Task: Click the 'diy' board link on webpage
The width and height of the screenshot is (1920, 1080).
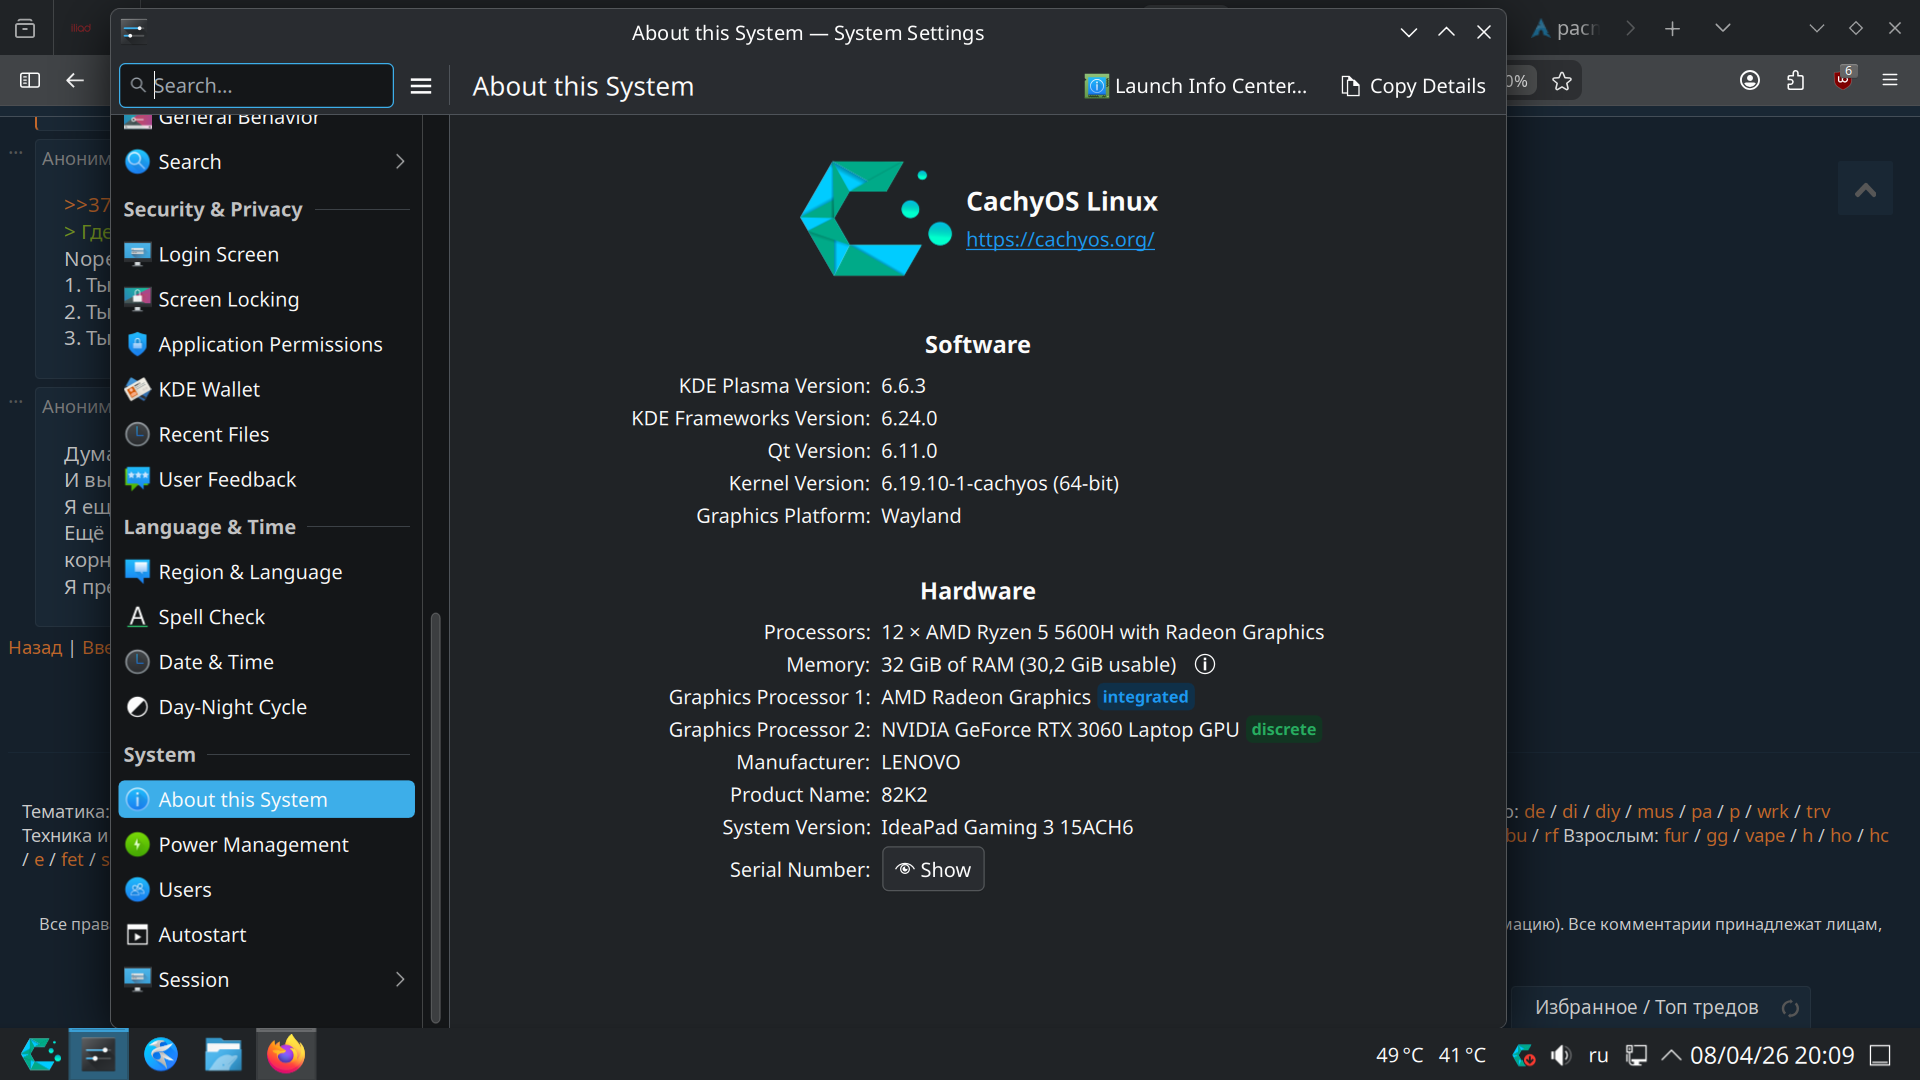Action: pos(1608,811)
